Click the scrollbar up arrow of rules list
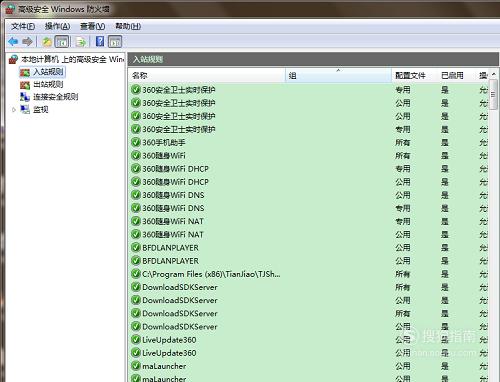Image resolution: width=500 pixels, height=382 pixels. click(494, 74)
